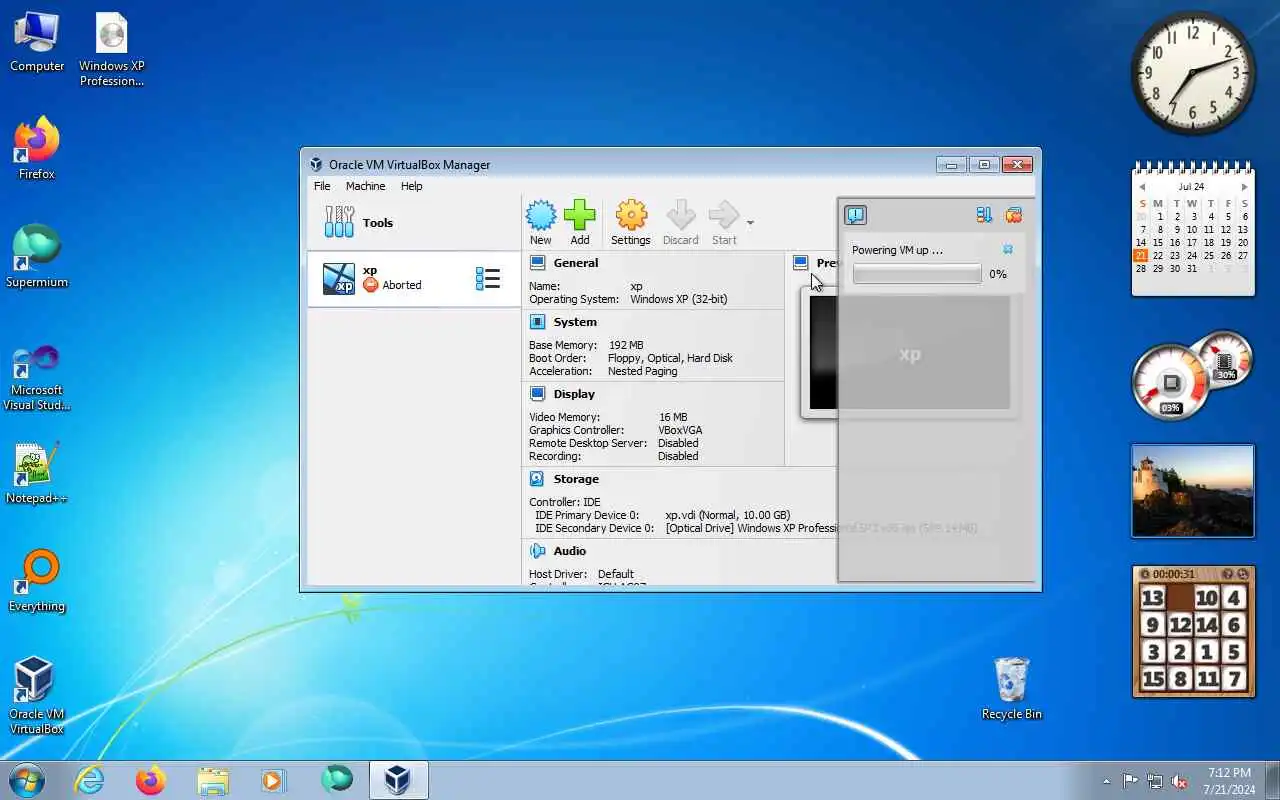1280x800 pixels.
Task: Click the System section chip icon
Action: [x=537, y=322]
